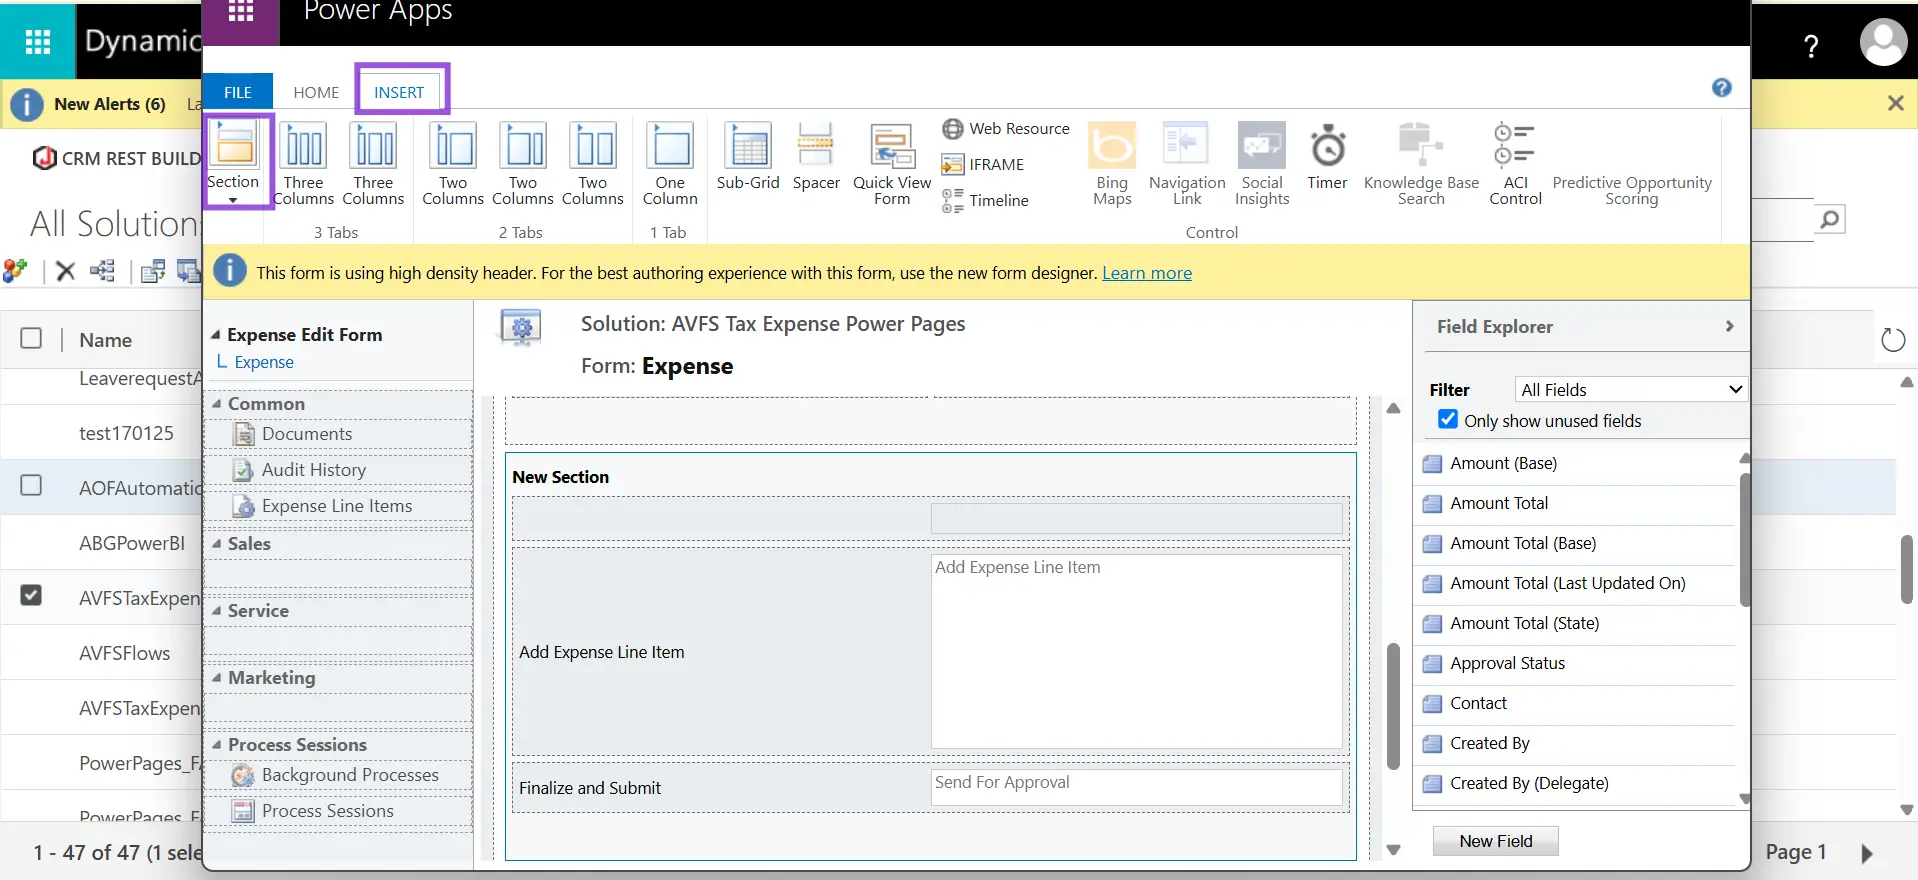The width and height of the screenshot is (1918, 880).
Task: Collapse the Common navigation group
Action: 216,403
